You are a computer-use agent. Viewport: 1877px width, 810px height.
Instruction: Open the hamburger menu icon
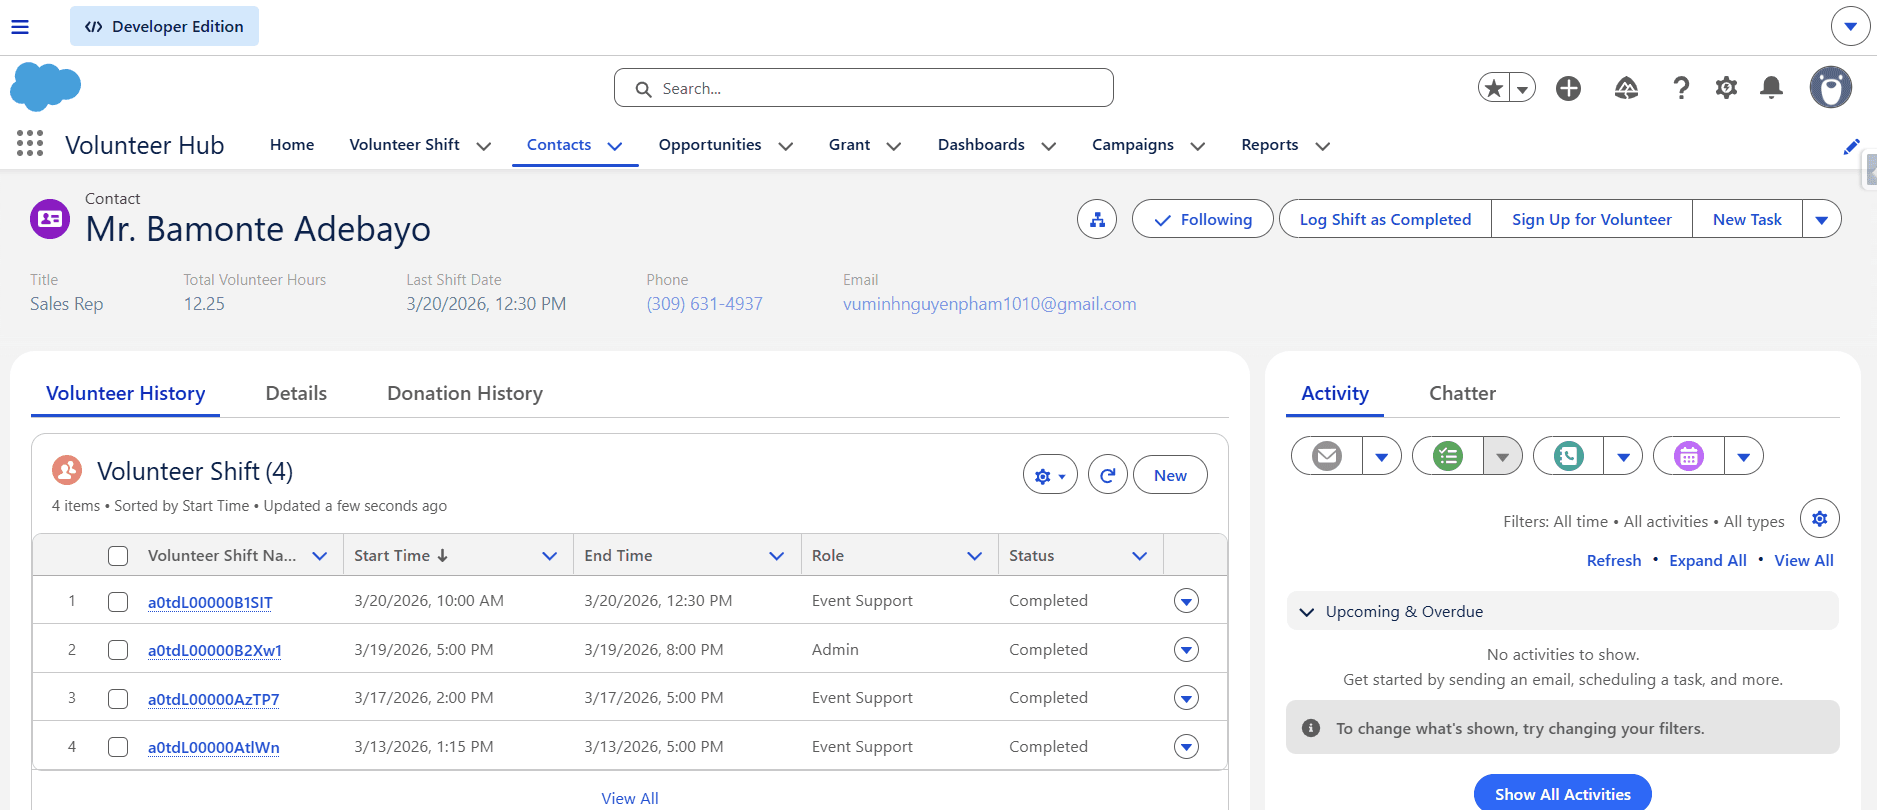(x=20, y=27)
